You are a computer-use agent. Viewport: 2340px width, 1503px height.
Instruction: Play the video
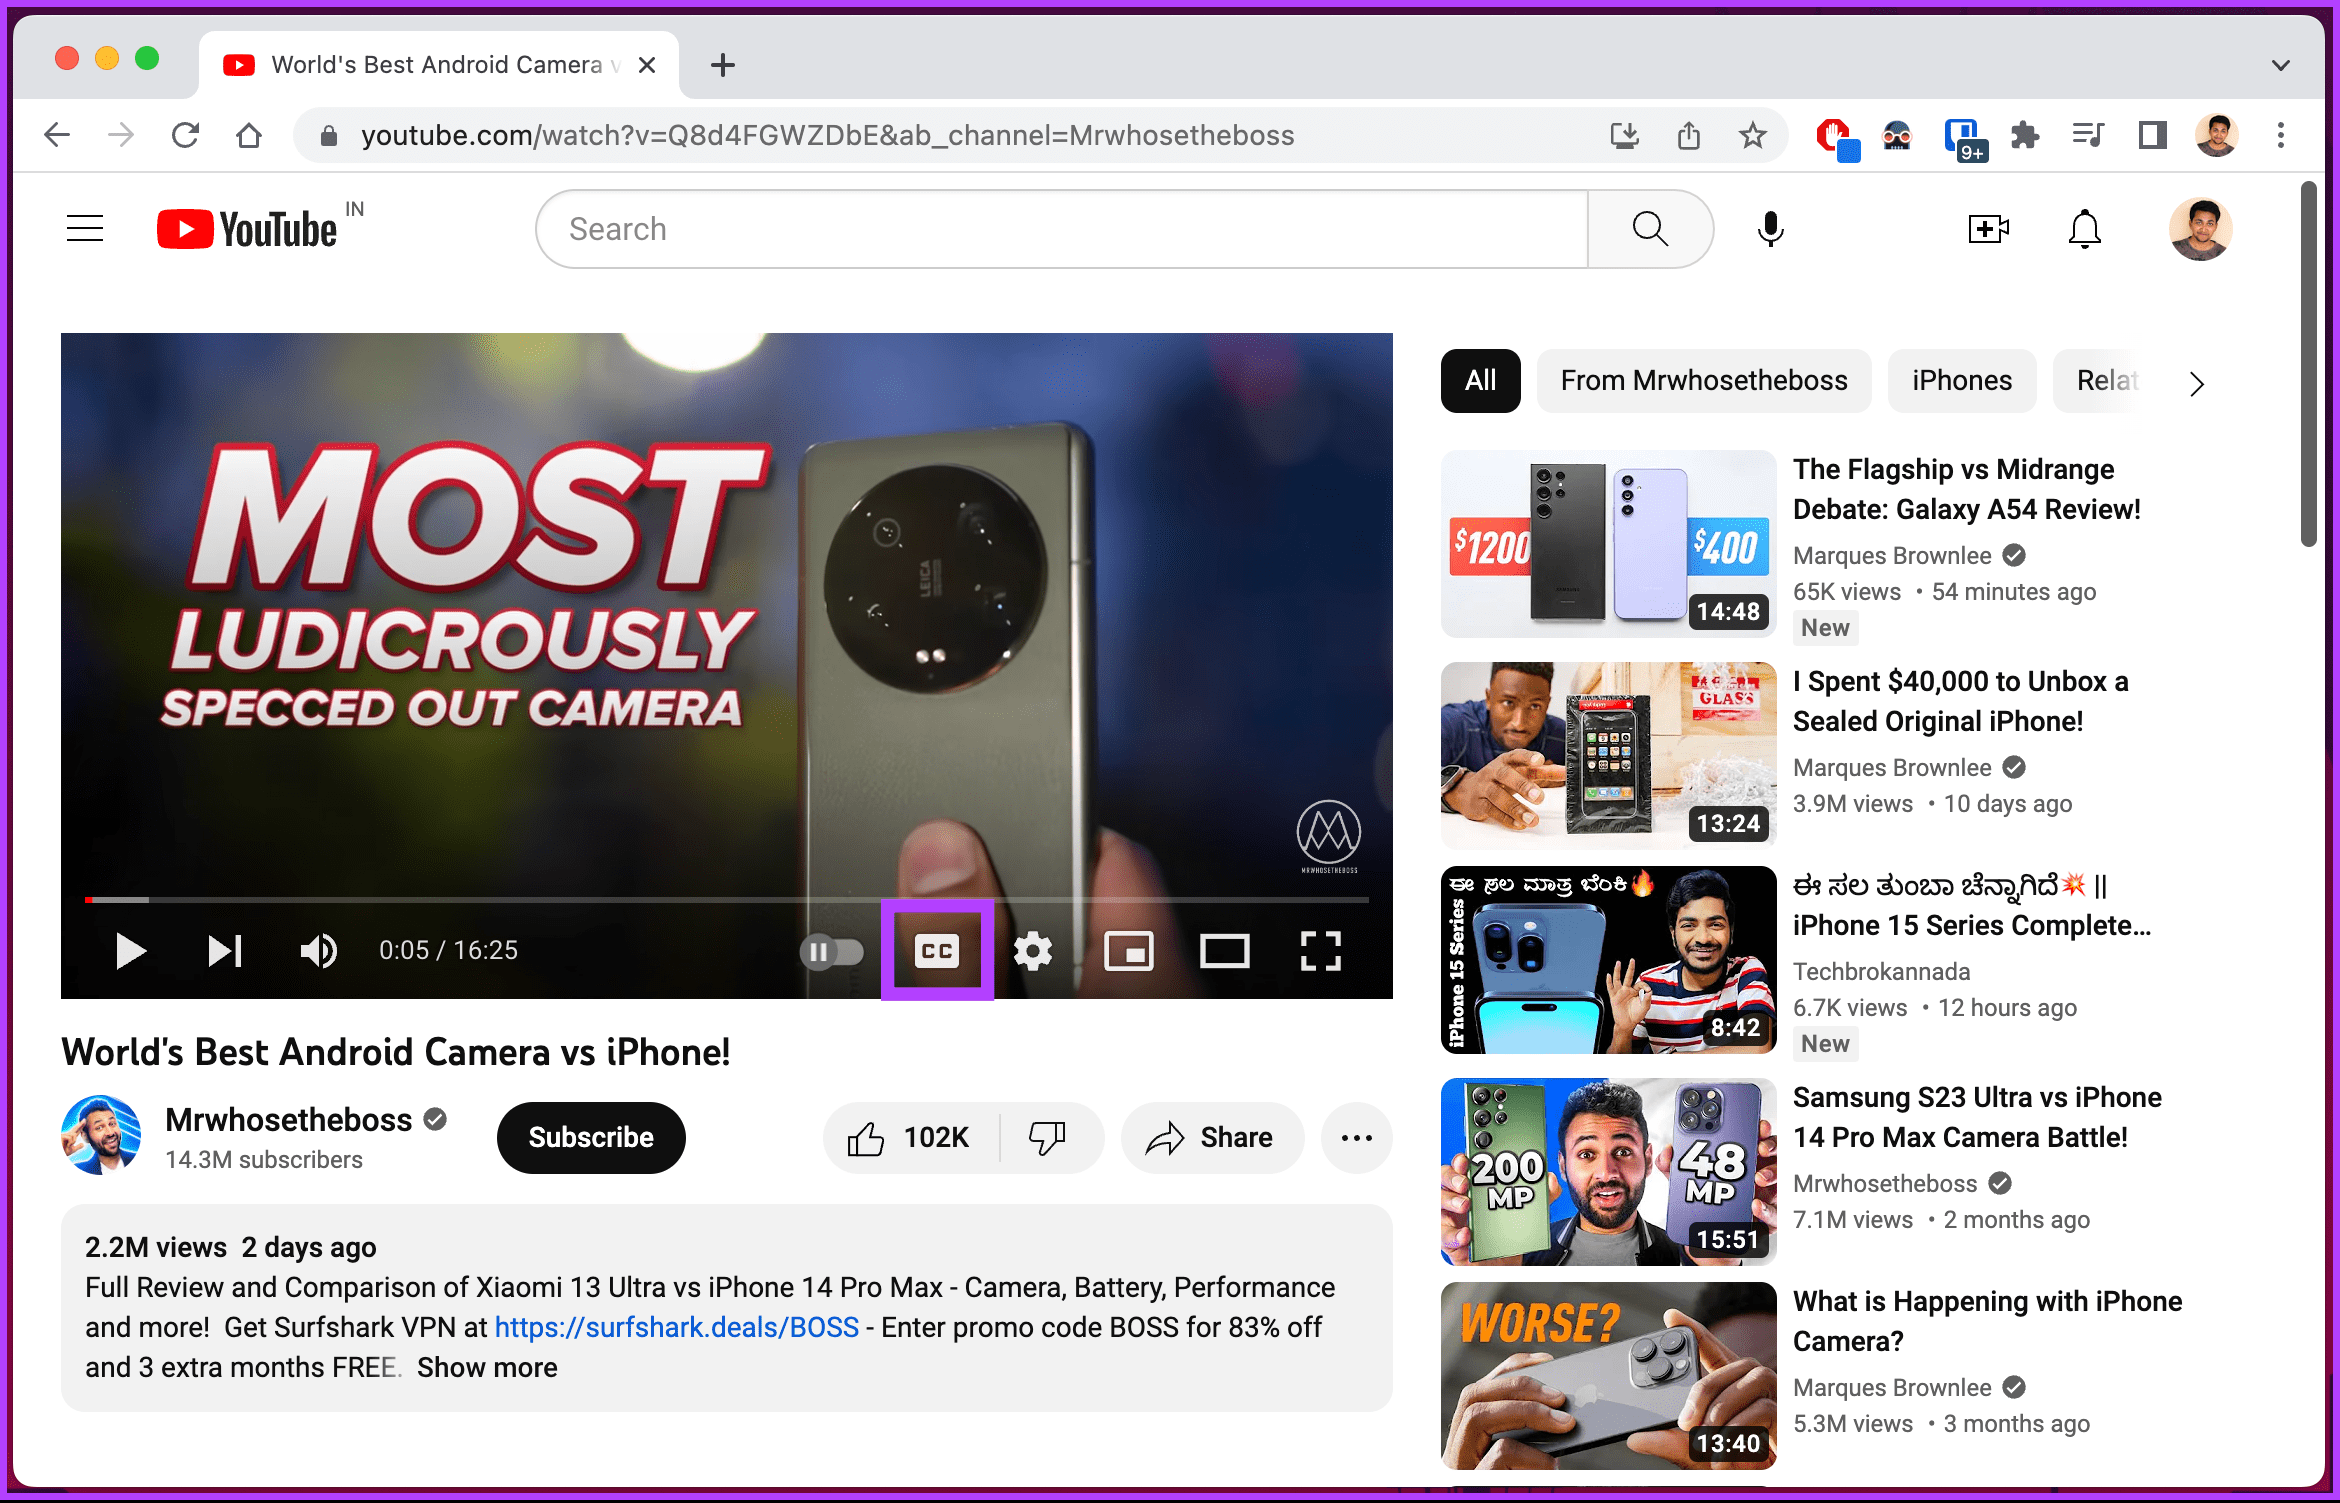coord(130,951)
